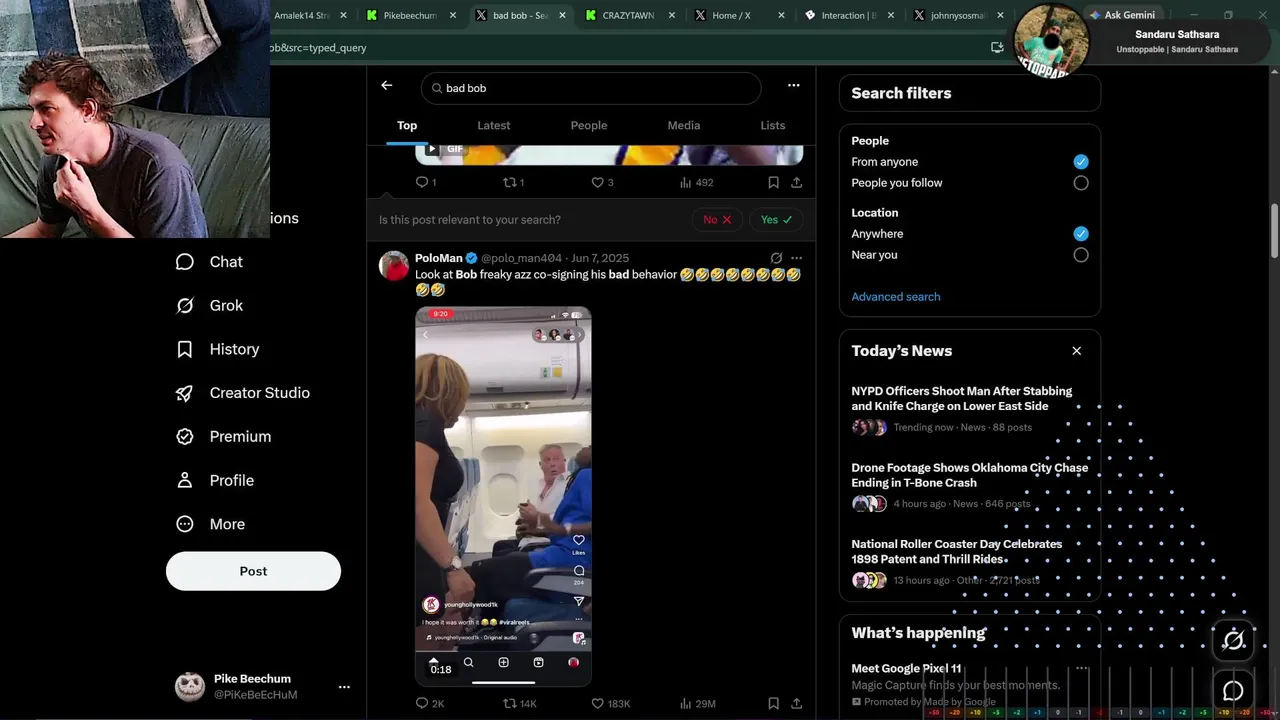Open the NYPD Officers Shoot Man news story
Viewport: 1280px width, 720px height.
(x=970, y=409)
